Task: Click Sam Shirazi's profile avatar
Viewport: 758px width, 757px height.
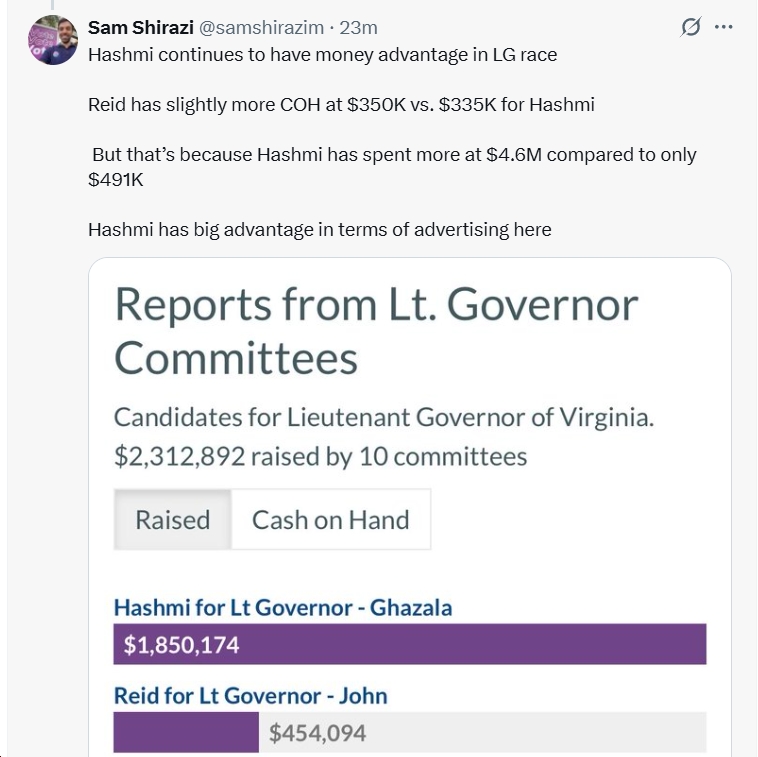Action: click(53, 40)
